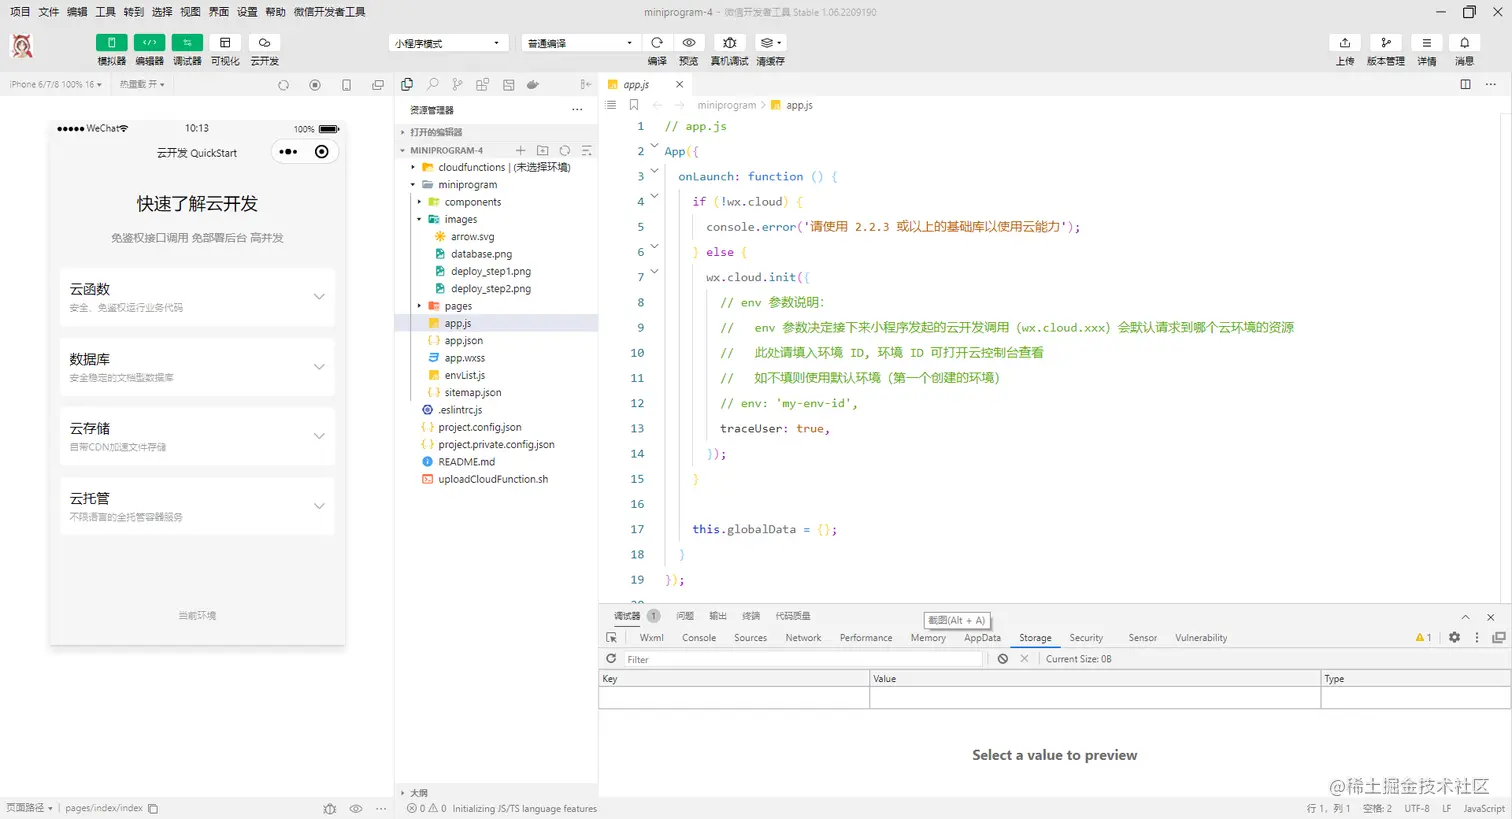
Task: Open the details icon
Action: (x=1426, y=43)
